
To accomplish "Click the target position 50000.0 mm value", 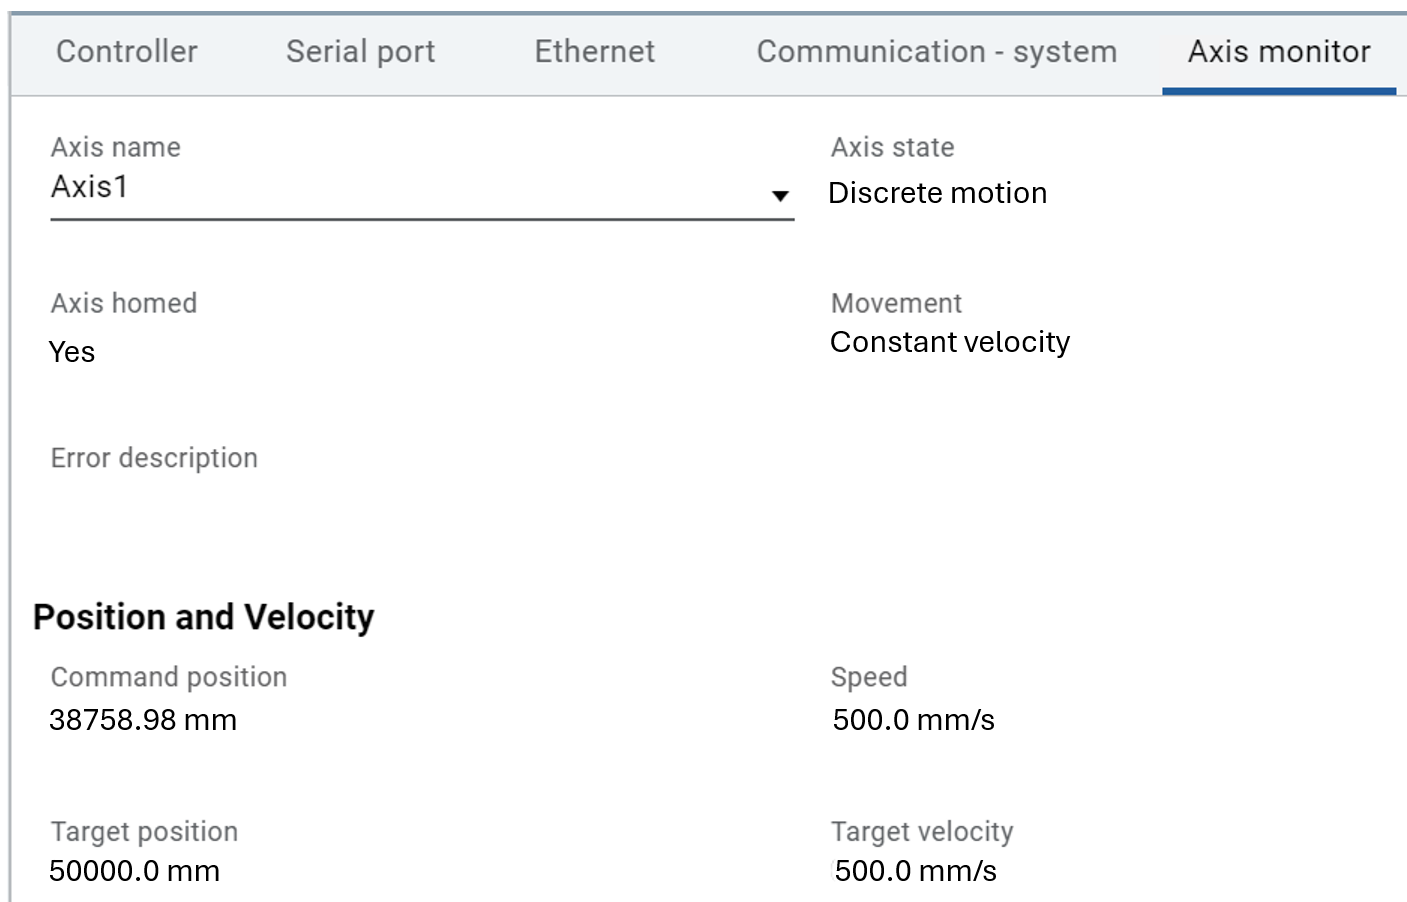I will (134, 871).
